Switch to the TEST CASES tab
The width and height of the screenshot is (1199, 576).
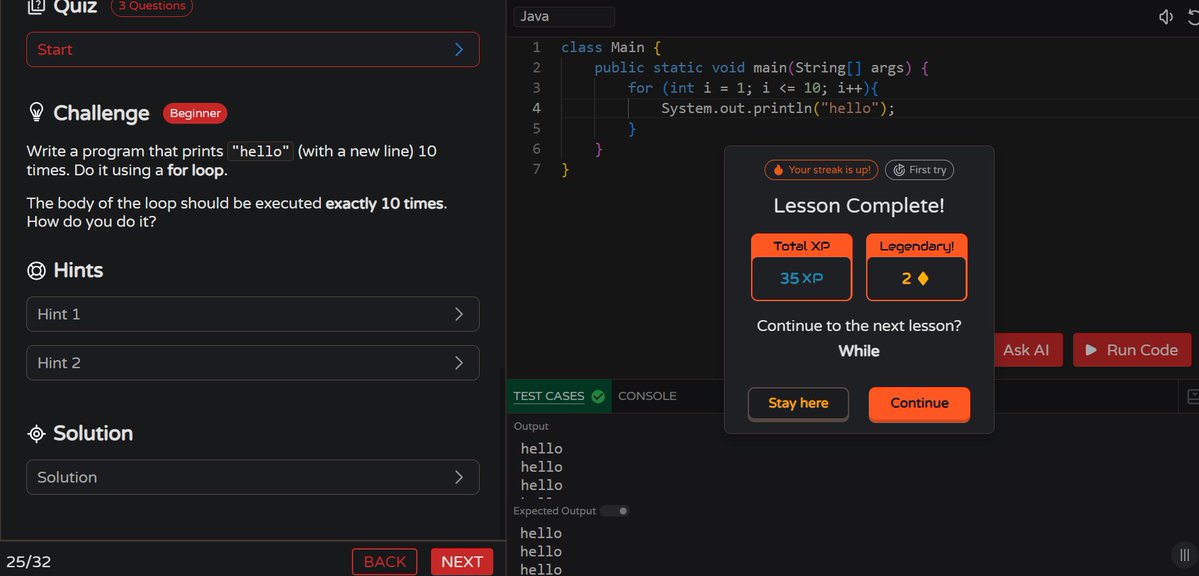(x=559, y=396)
